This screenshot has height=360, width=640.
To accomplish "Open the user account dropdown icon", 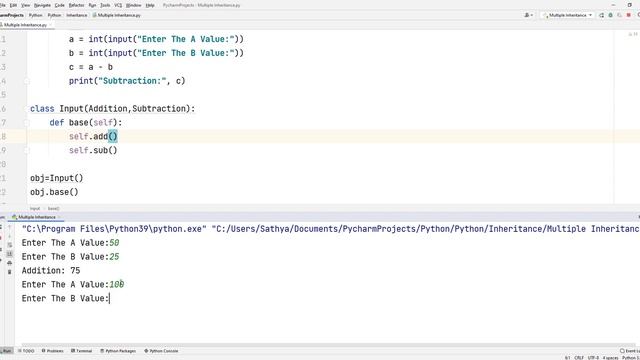I will [x=529, y=15].
